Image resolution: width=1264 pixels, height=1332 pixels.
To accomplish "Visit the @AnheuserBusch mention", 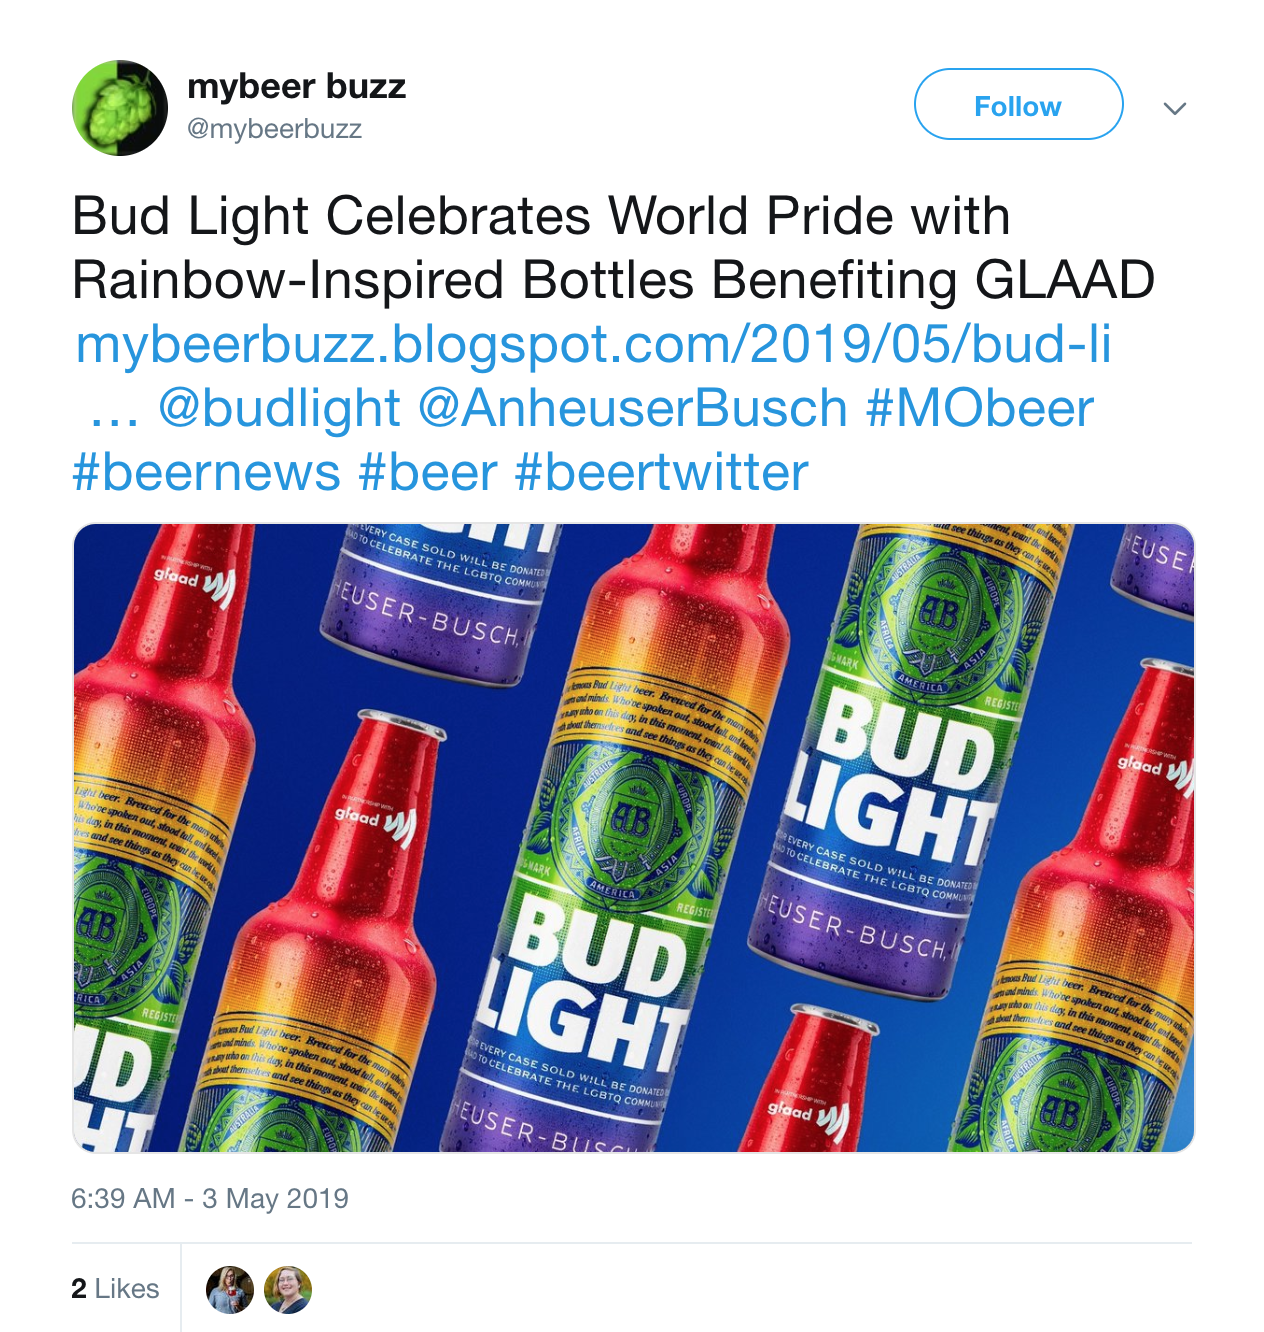I will click(x=632, y=408).
